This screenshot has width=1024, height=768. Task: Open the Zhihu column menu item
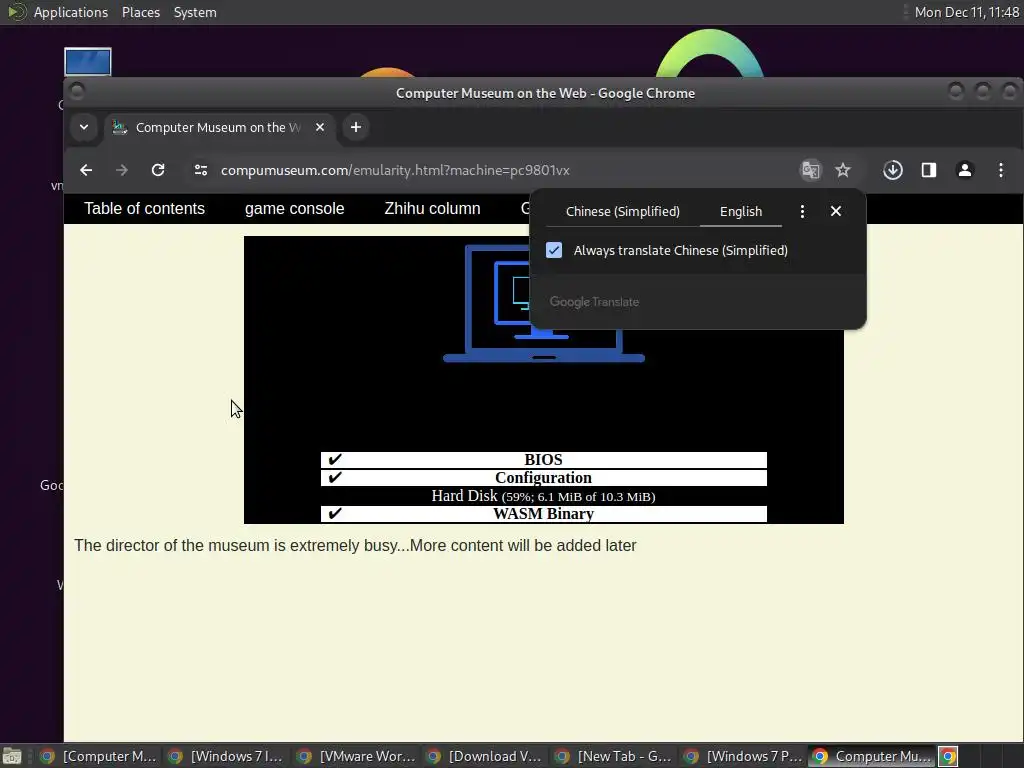432,208
